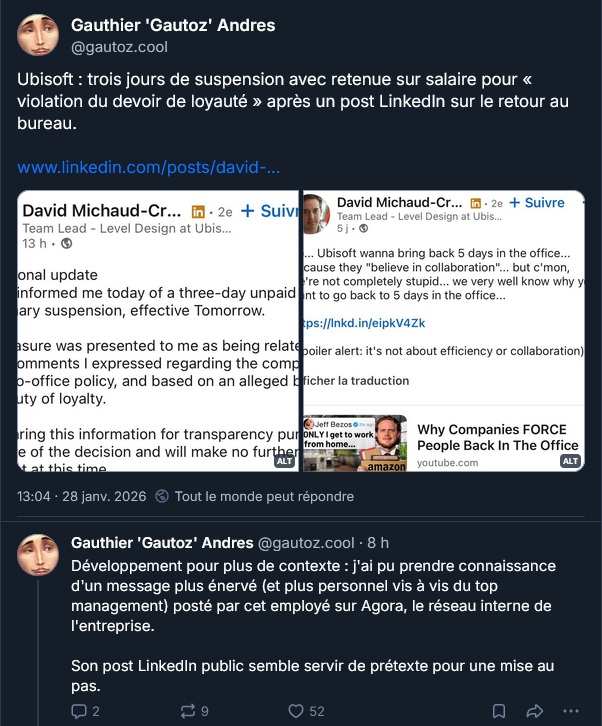Like the reply with 52 likes
602x726 pixels.
point(295,711)
